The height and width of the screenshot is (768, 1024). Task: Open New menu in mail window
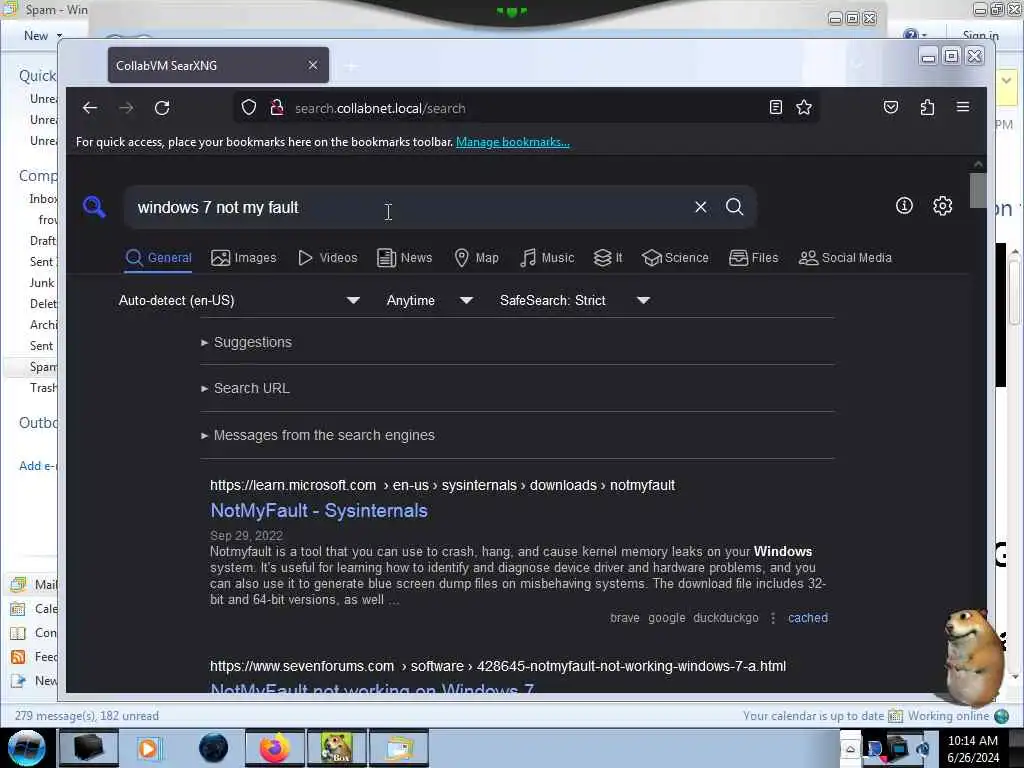tap(43, 36)
